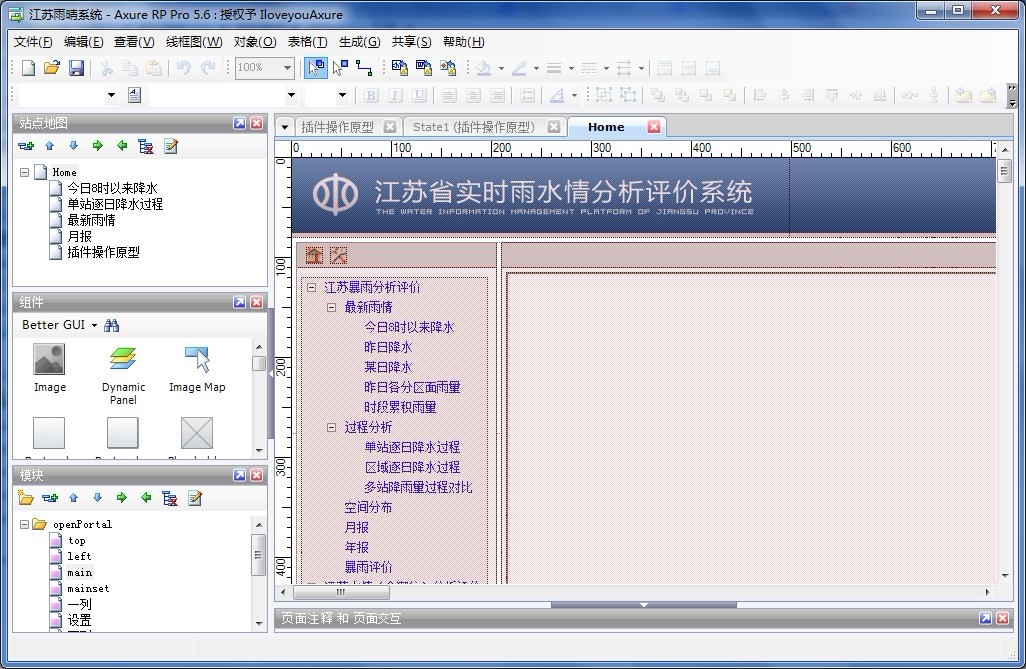Search widgets with the binoculars icon

coord(111,325)
